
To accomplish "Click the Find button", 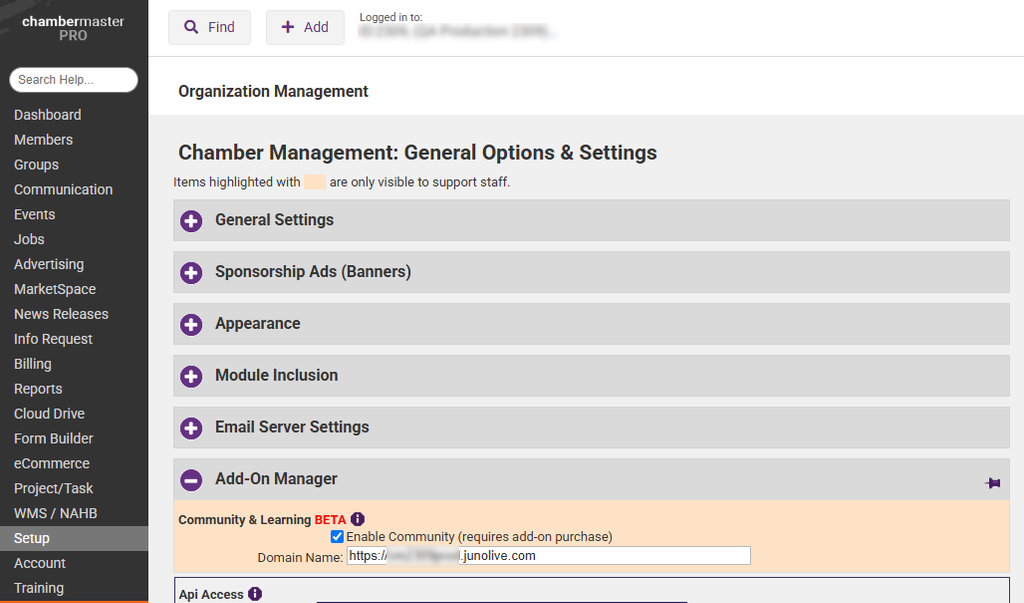I will [x=209, y=28].
